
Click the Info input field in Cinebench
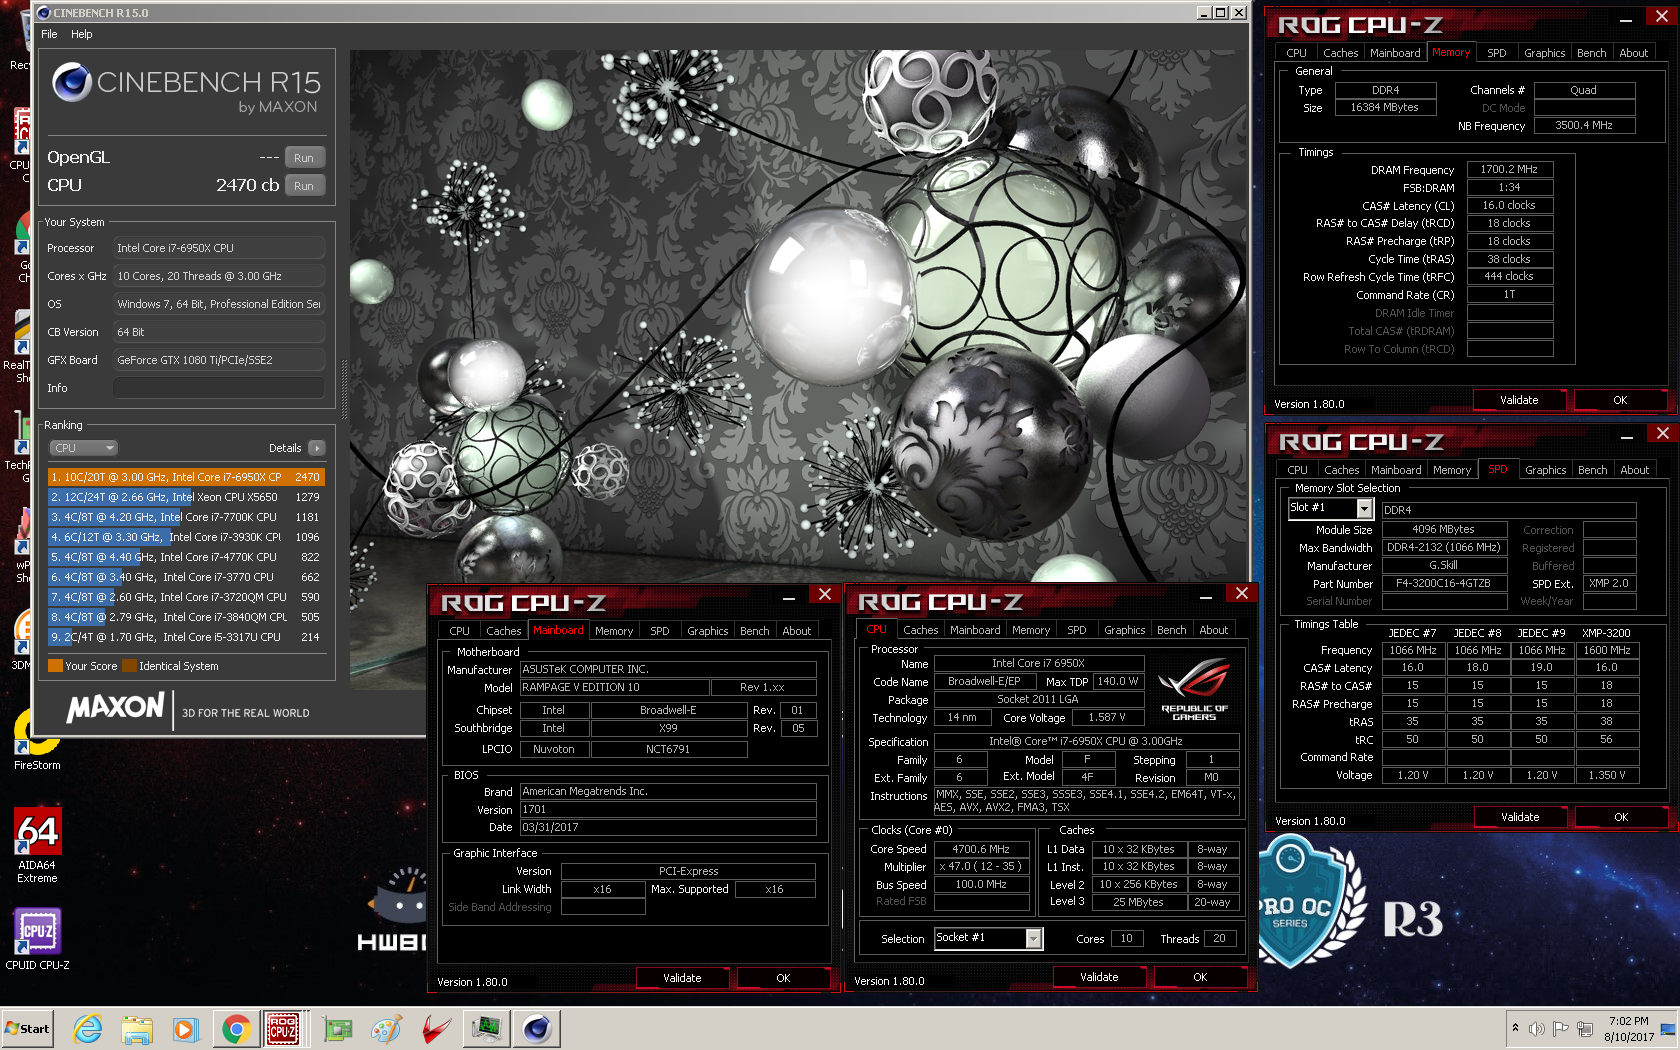click(x=219, y=388)
